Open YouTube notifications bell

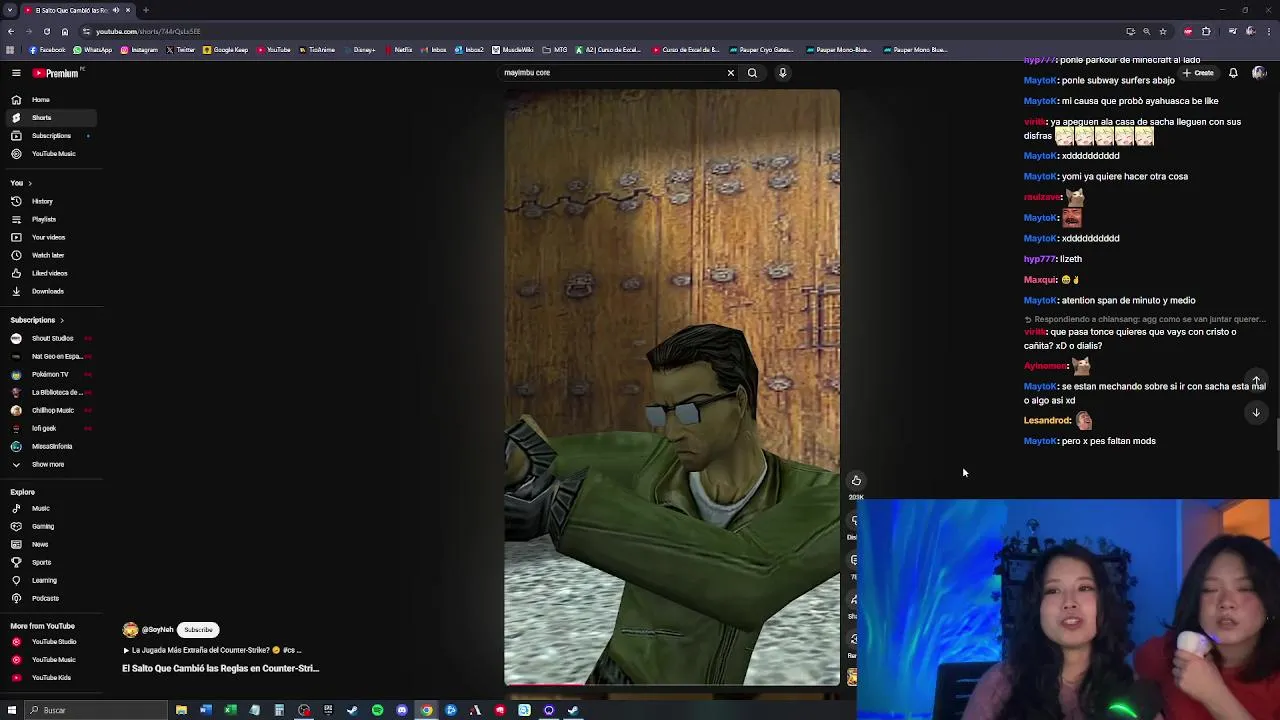[x=1233, y=73]
